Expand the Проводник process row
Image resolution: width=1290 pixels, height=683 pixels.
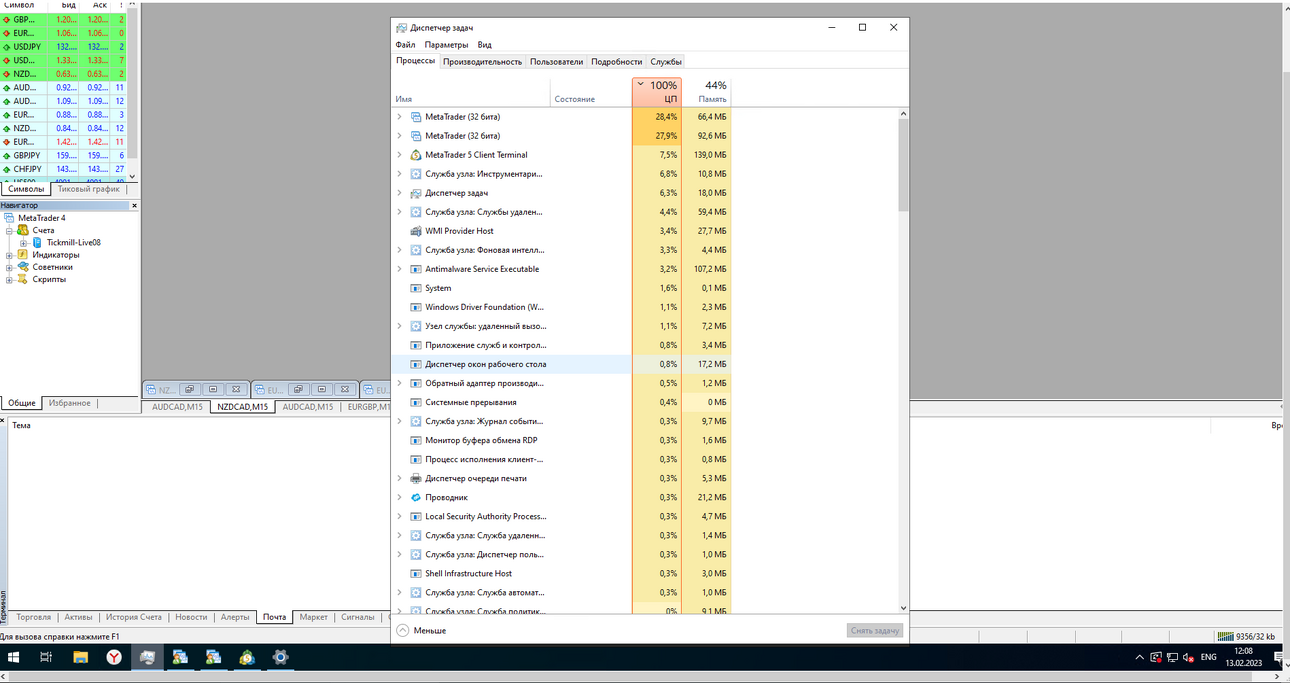(400, 497)
